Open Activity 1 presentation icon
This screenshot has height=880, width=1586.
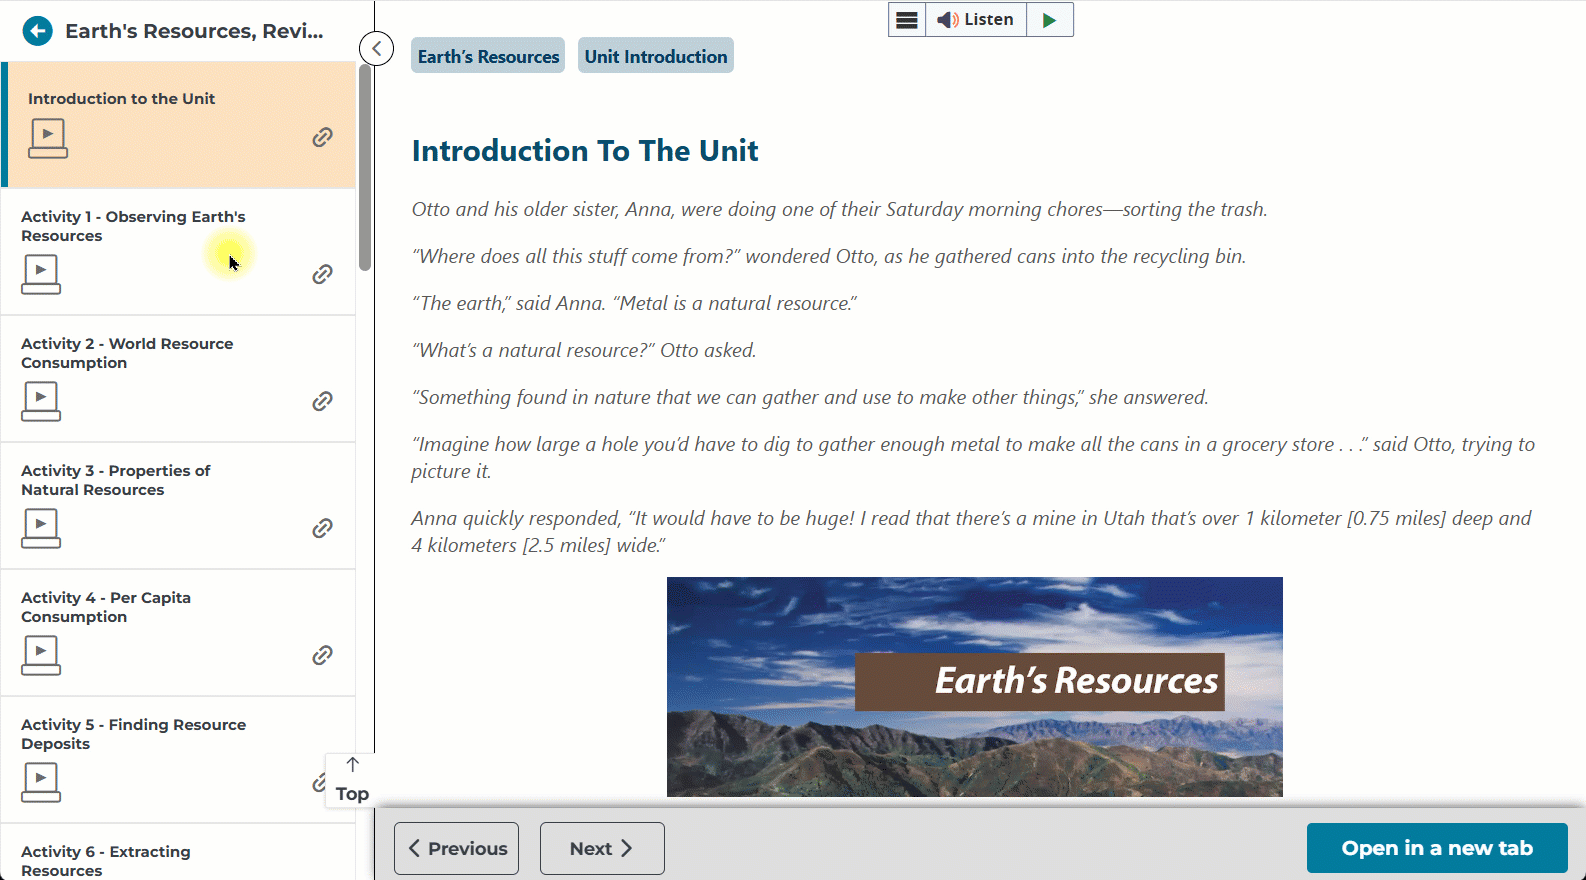click(41, 275)
